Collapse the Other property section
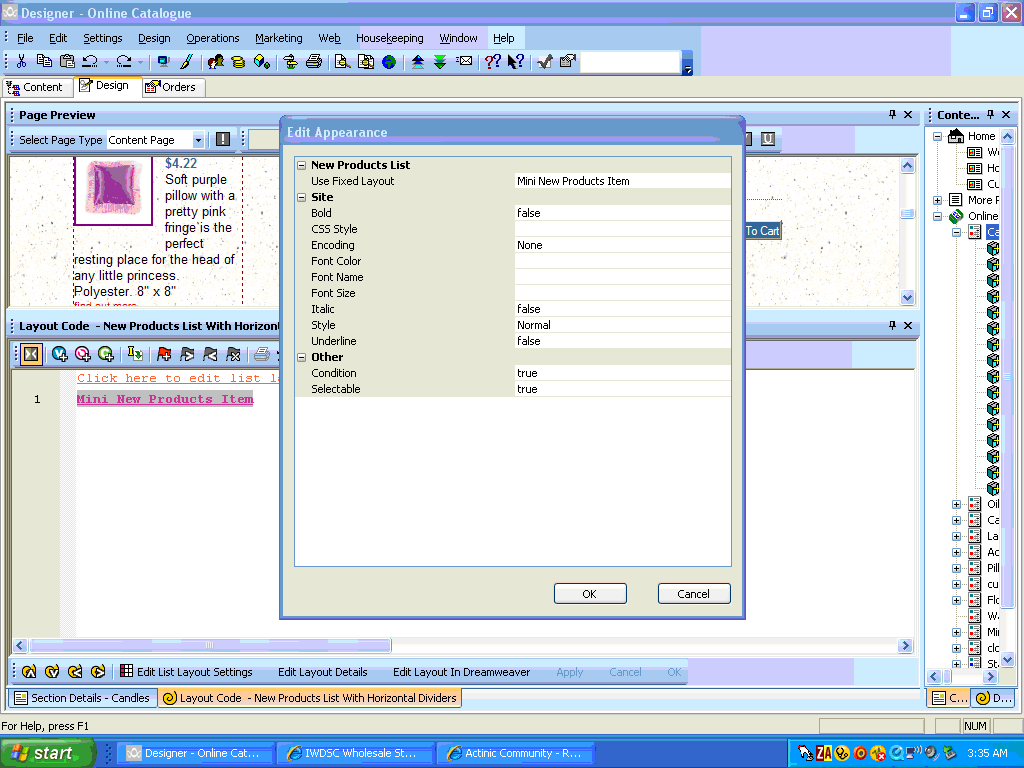Viewport: 1024px width, 768px height. [302, 357]
